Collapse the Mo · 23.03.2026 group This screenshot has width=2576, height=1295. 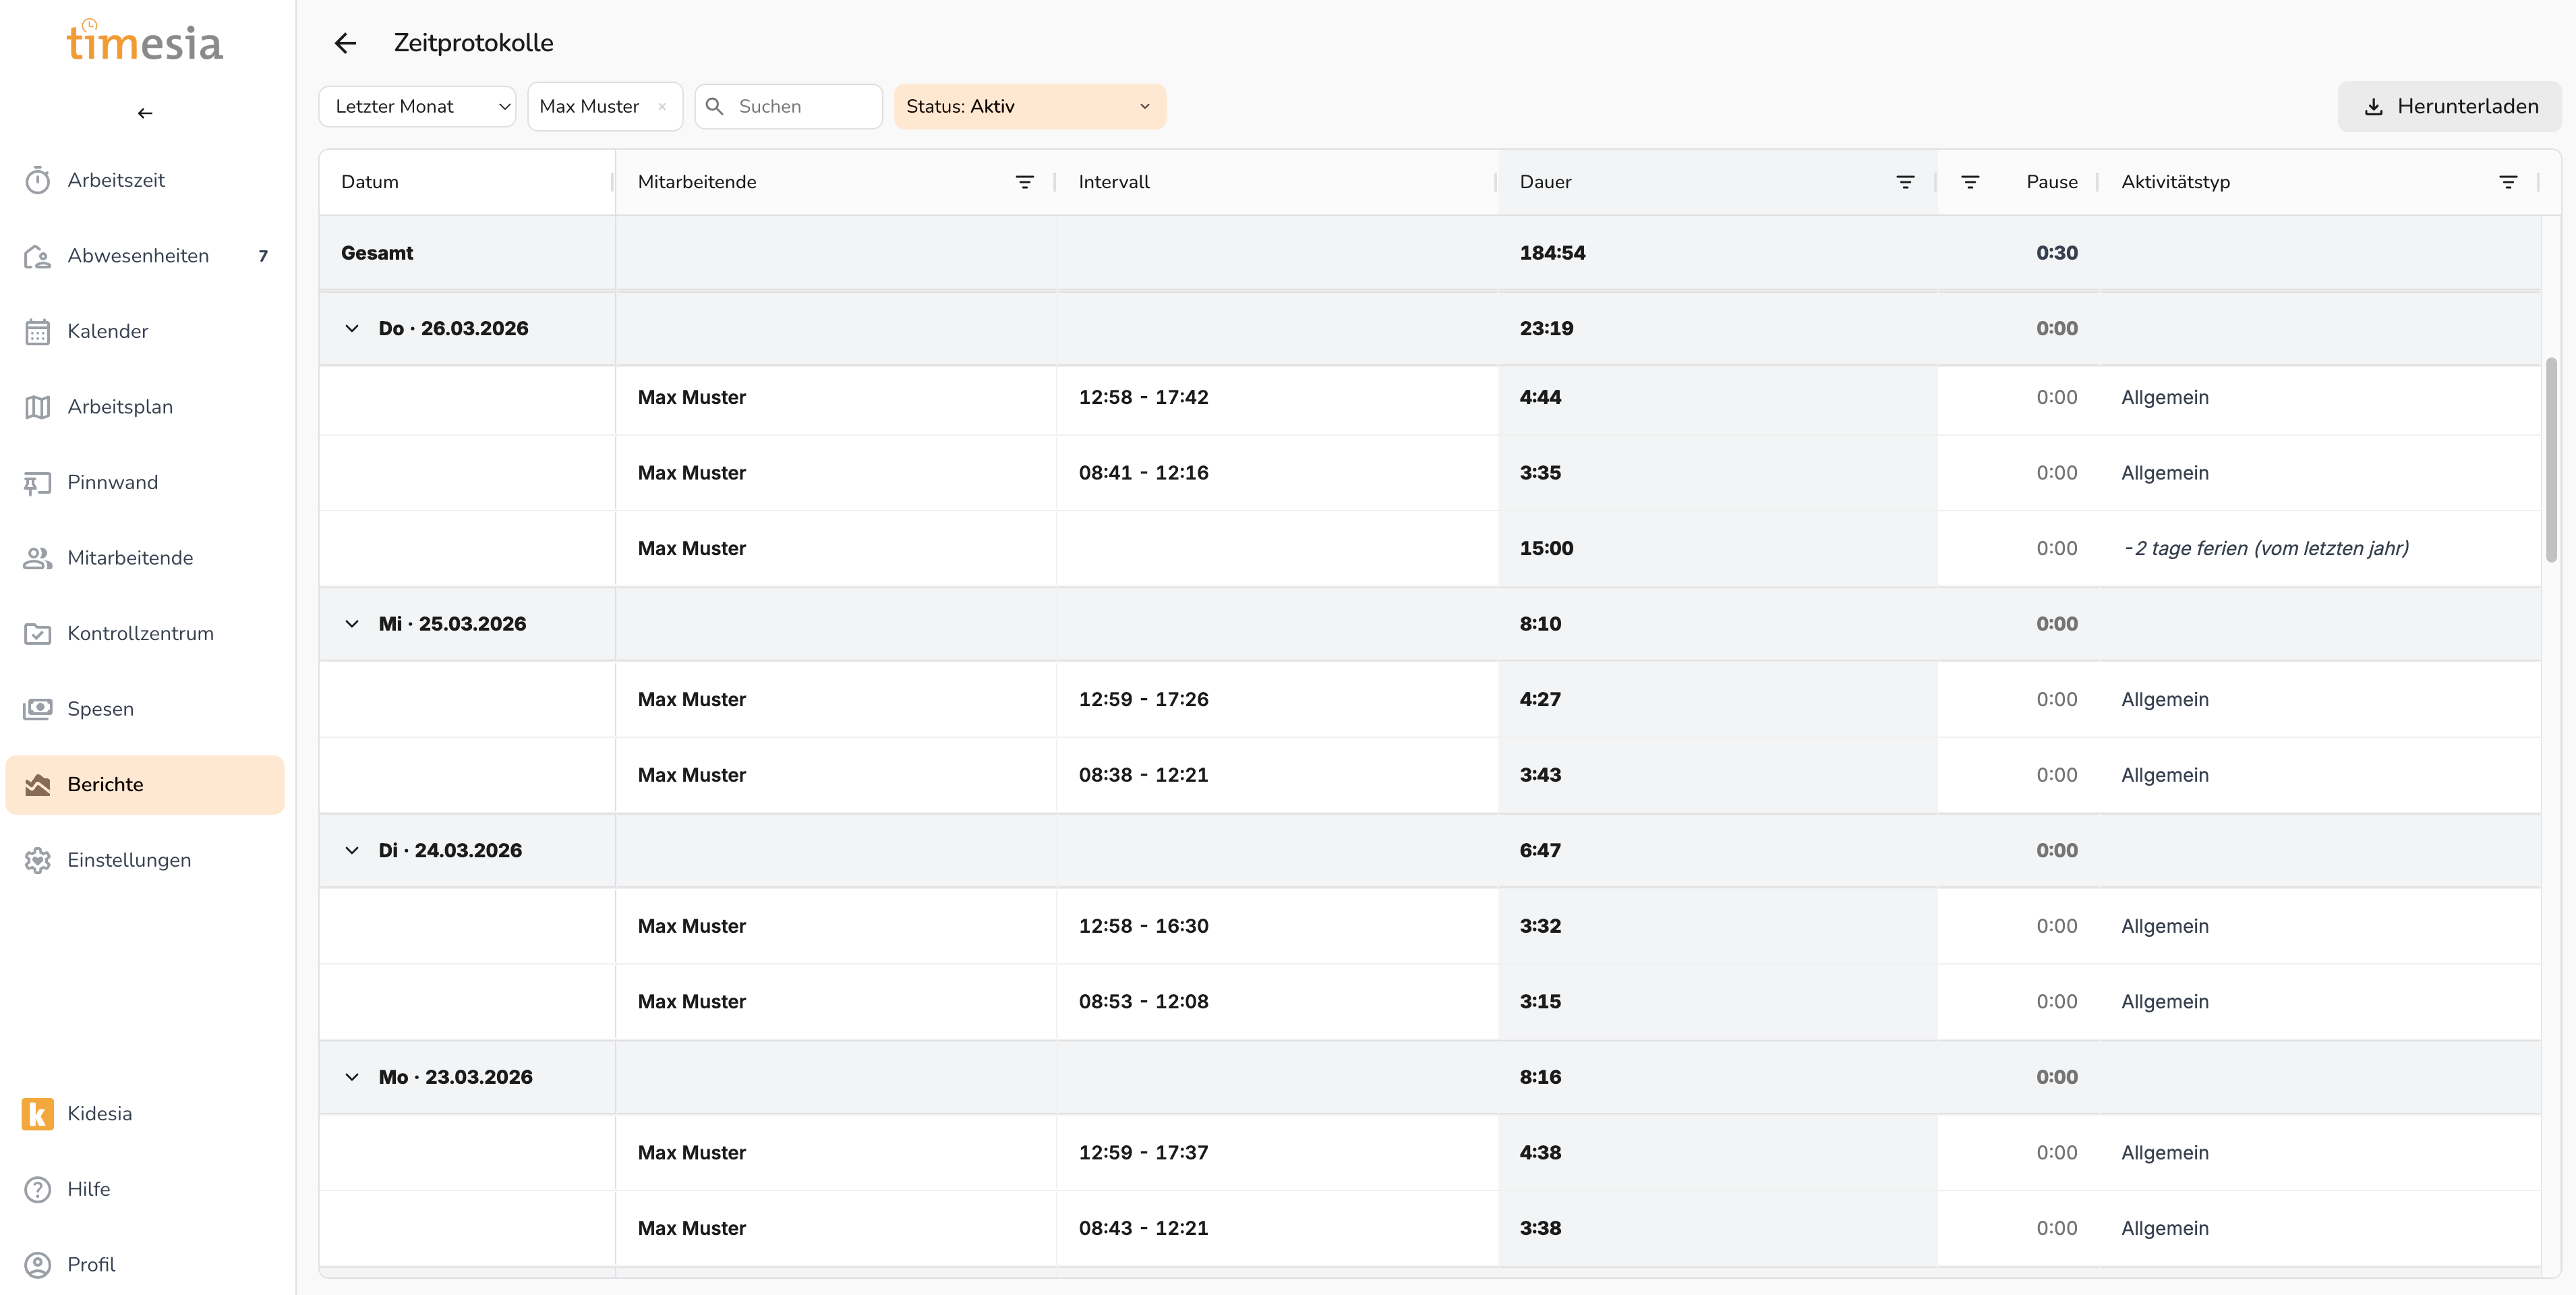coord(352,1077)
